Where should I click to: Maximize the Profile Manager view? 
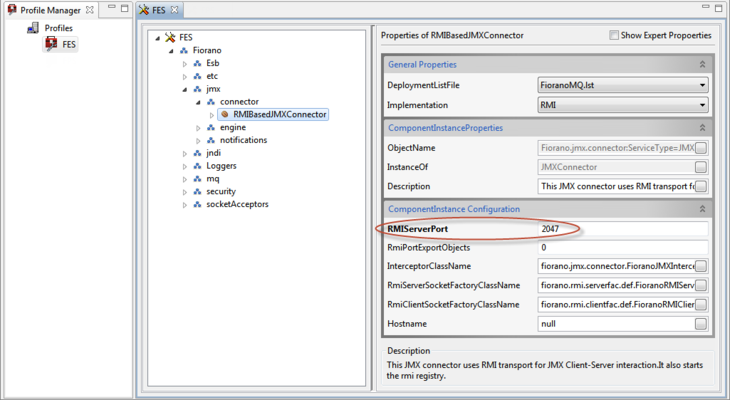point(124,8)
